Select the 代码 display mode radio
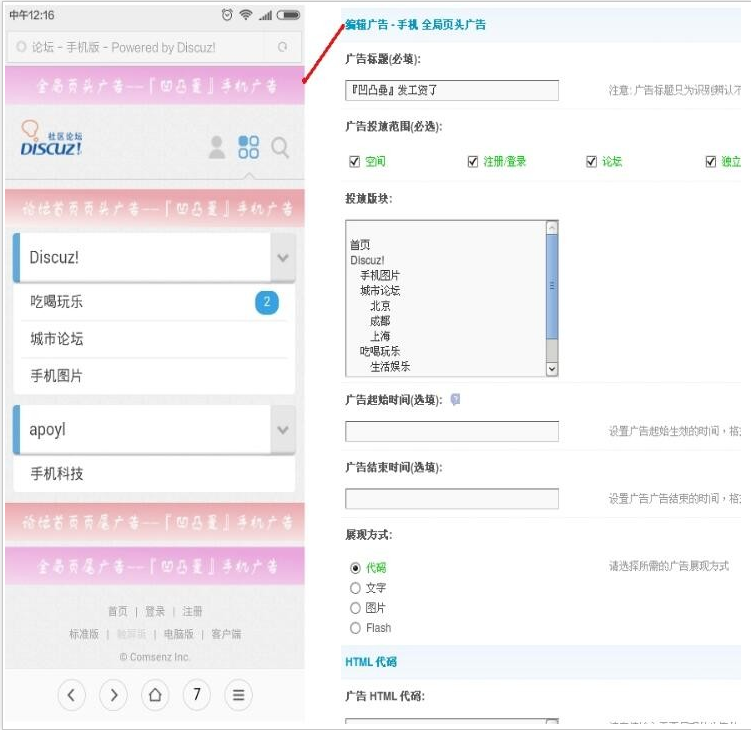751x730 pixels. point(355,568)
